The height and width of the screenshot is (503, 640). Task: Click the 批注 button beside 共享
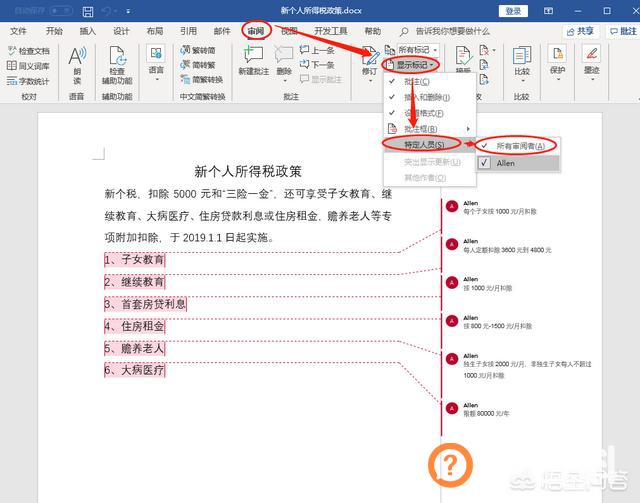(x=623, y=31)
